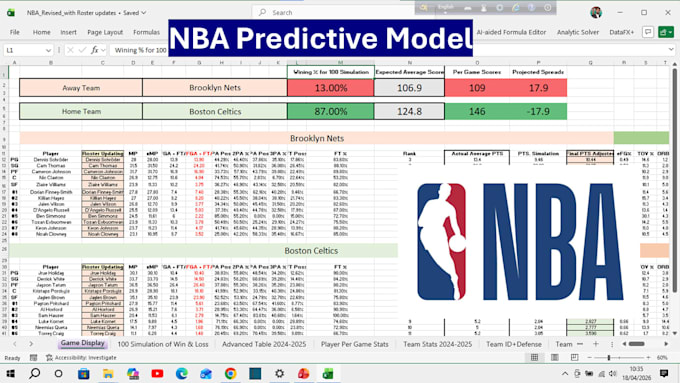Expand the formula bar chevron
The width and height of the screenshot is (680, 383).
(x=671, y=50)
